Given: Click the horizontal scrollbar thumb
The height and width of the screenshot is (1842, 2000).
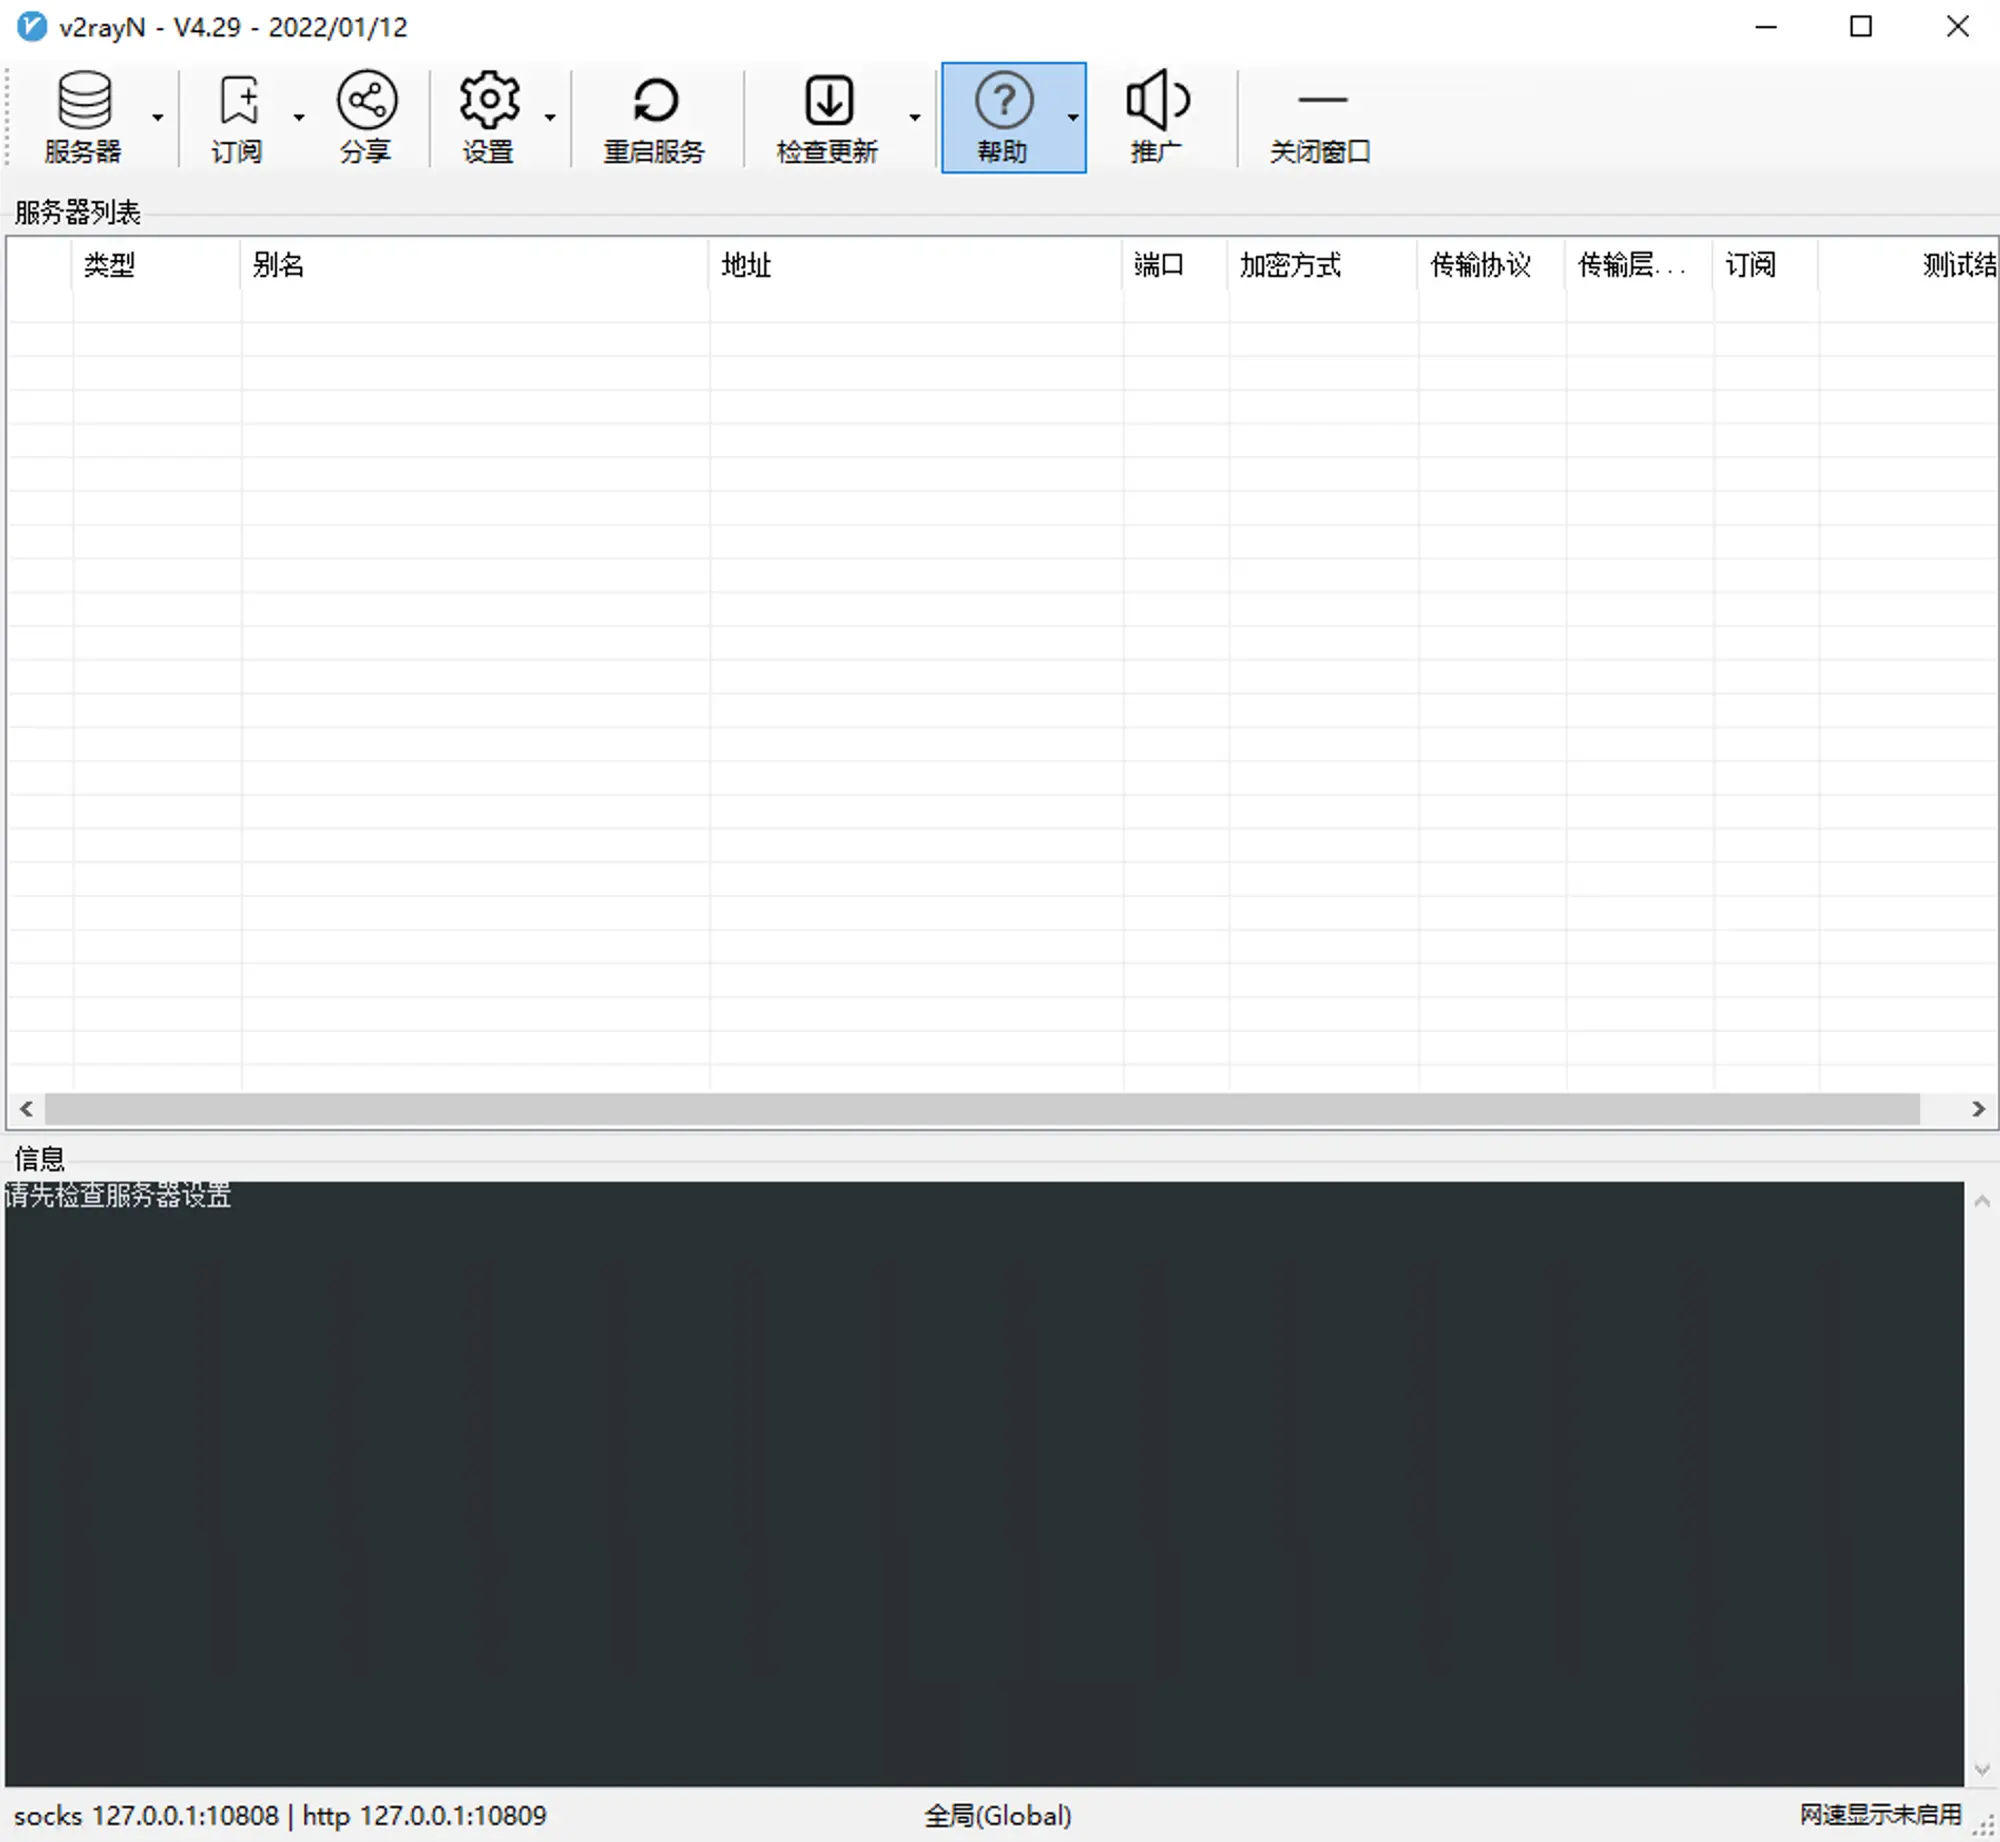Looking at the screenshot, I should 982,1109.
